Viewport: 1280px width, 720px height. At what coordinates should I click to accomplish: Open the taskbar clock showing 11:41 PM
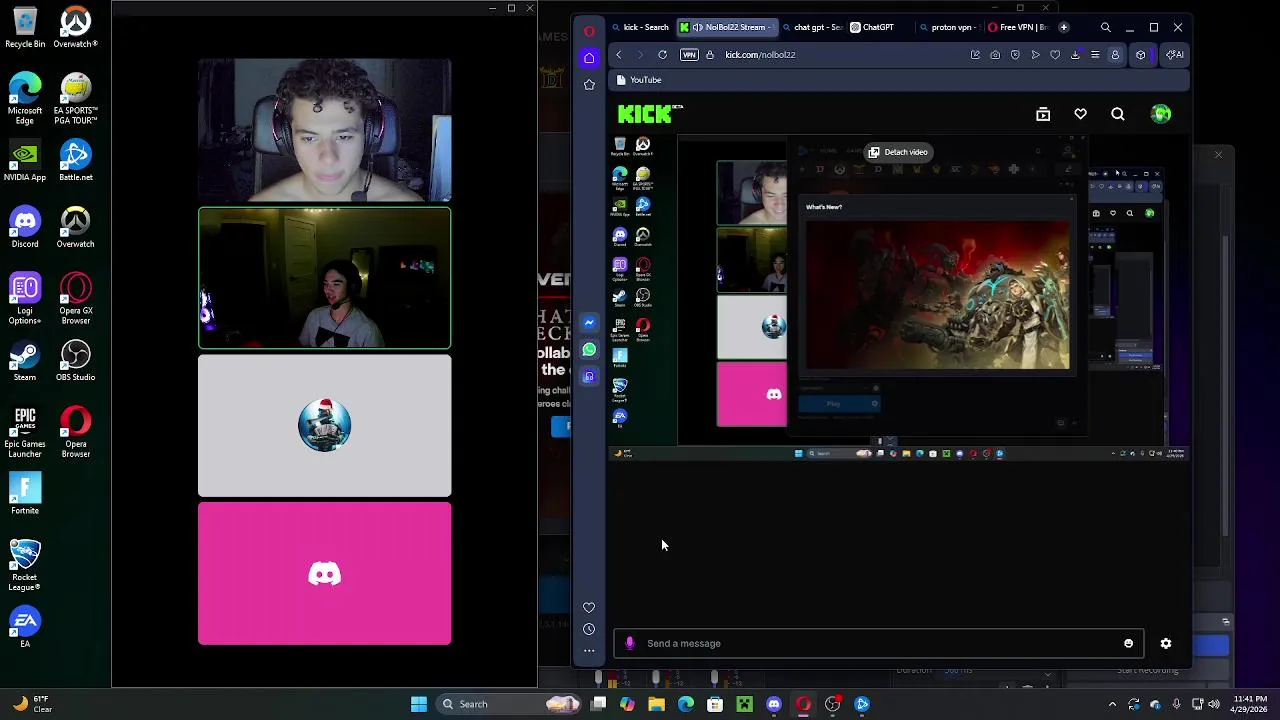(1250, 704)
